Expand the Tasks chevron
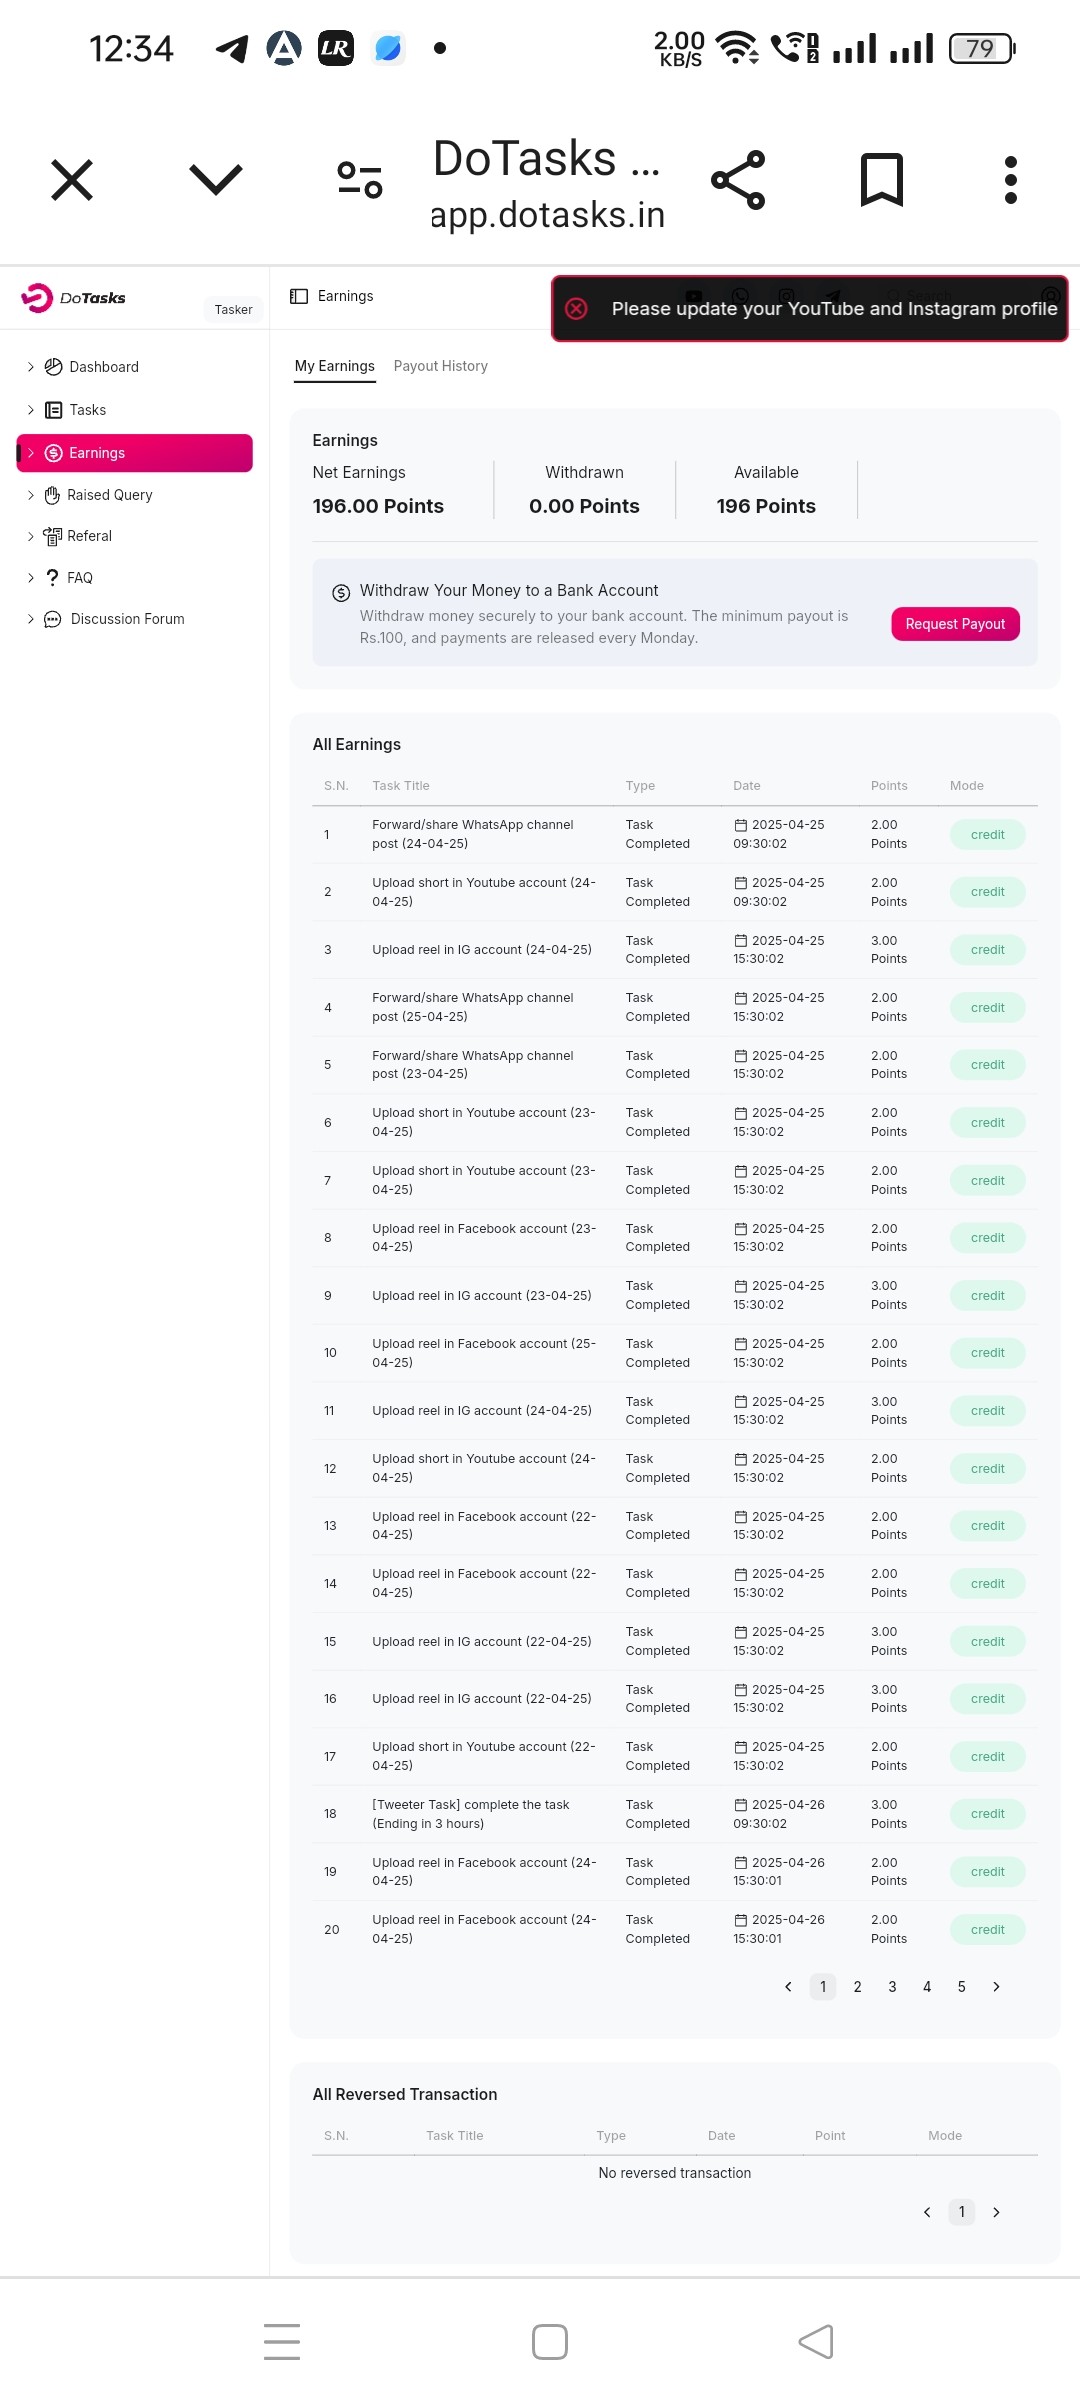 pos(30,410)
